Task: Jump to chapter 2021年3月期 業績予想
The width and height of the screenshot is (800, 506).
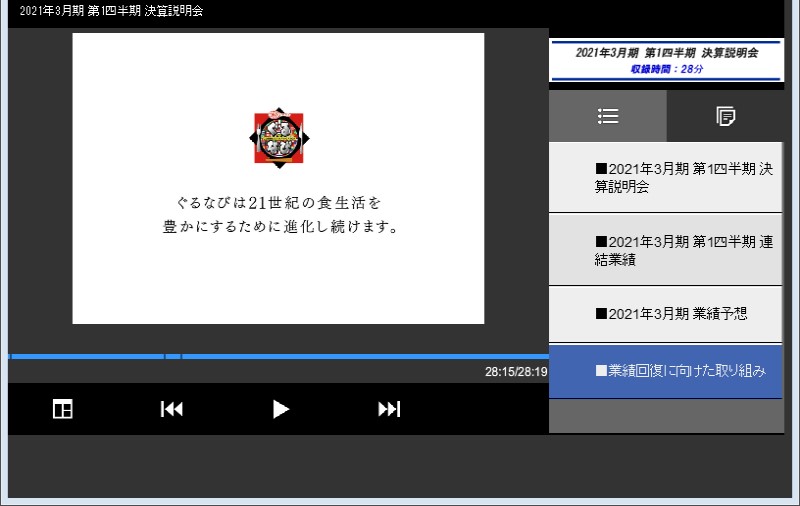Action: point(665,314)
